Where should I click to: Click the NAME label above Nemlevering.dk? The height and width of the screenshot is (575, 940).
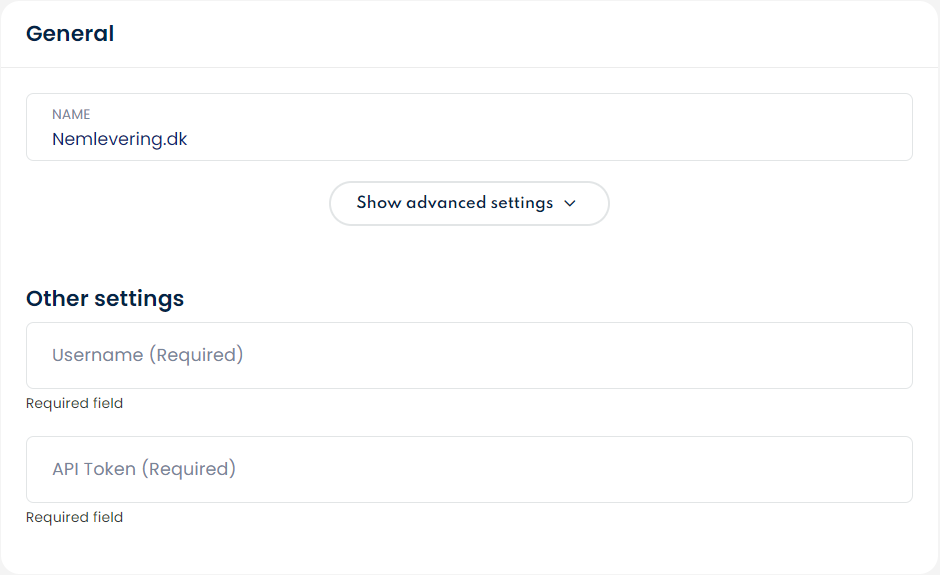point(71,115)
